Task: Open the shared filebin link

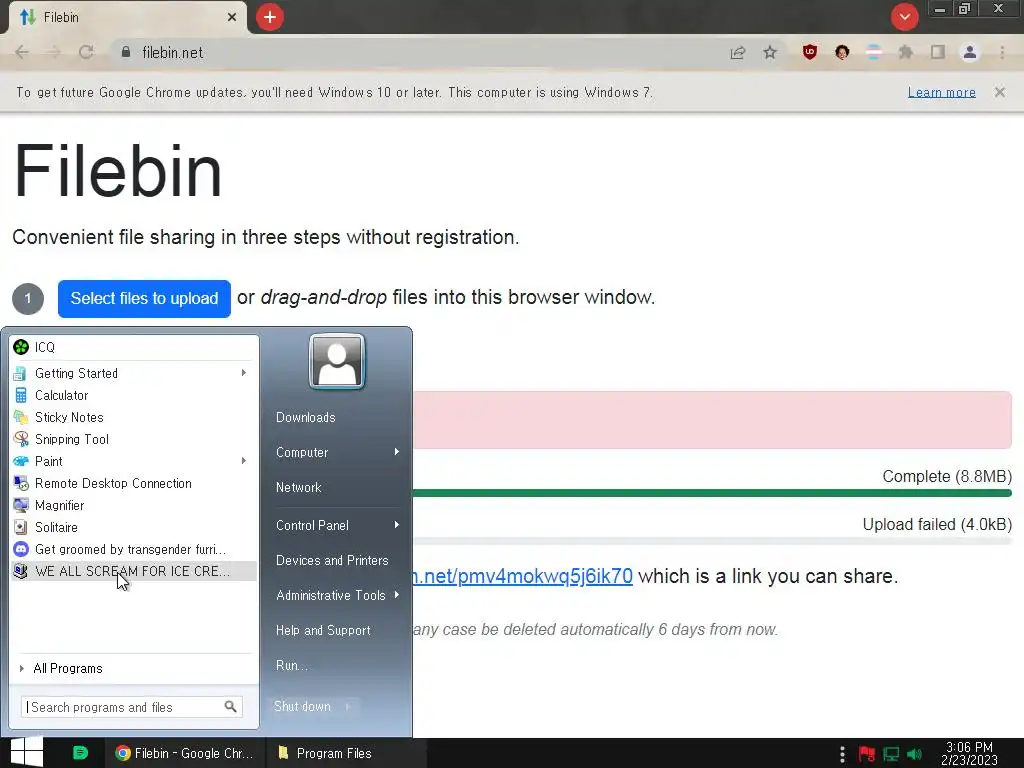Action: (x=523, y=576)
